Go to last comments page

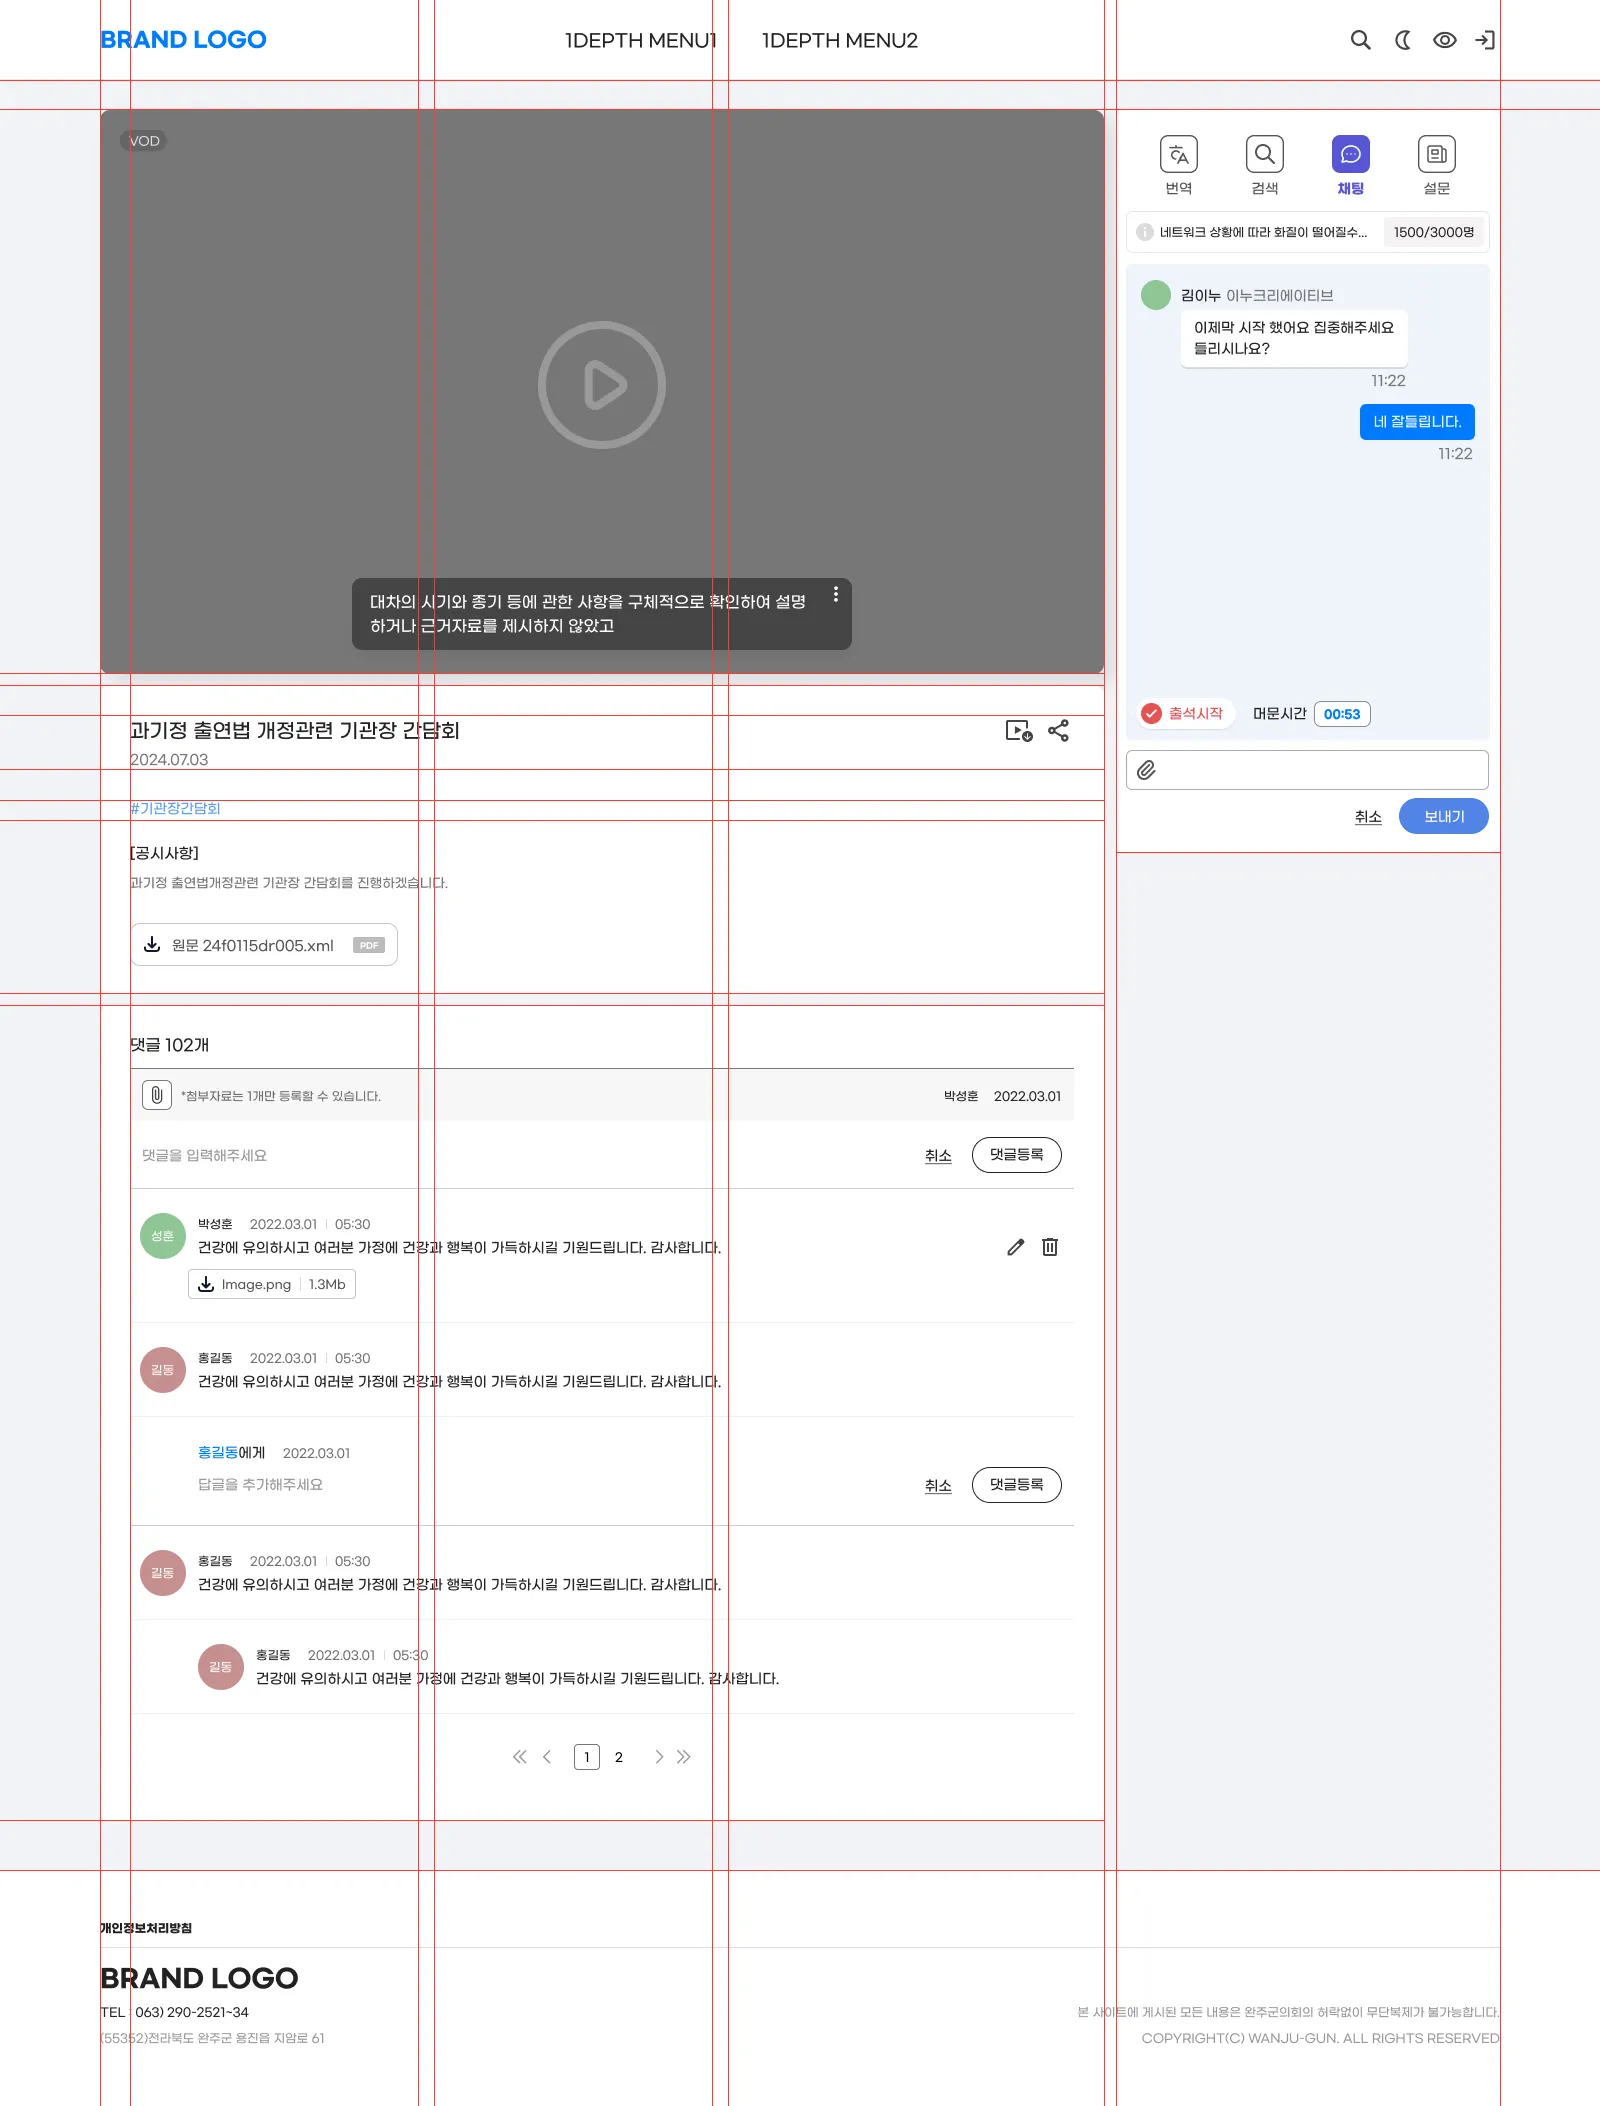(684, 1757)
